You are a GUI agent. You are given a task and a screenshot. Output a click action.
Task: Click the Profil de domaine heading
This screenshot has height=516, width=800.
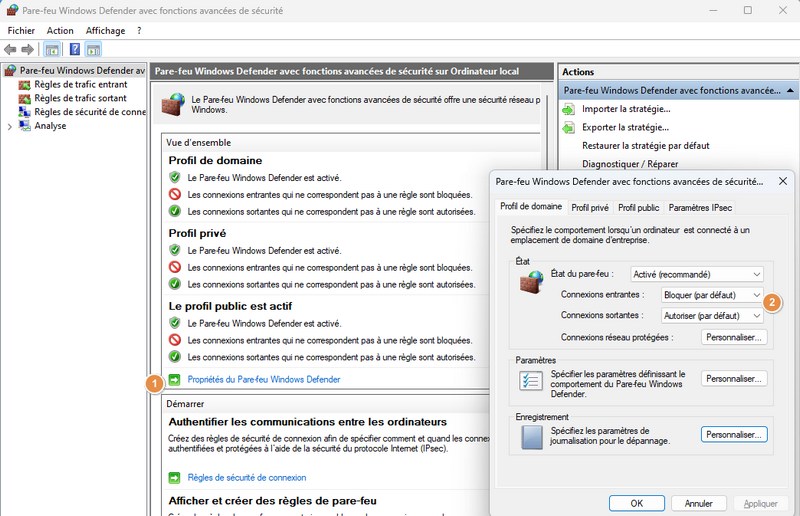215,160
